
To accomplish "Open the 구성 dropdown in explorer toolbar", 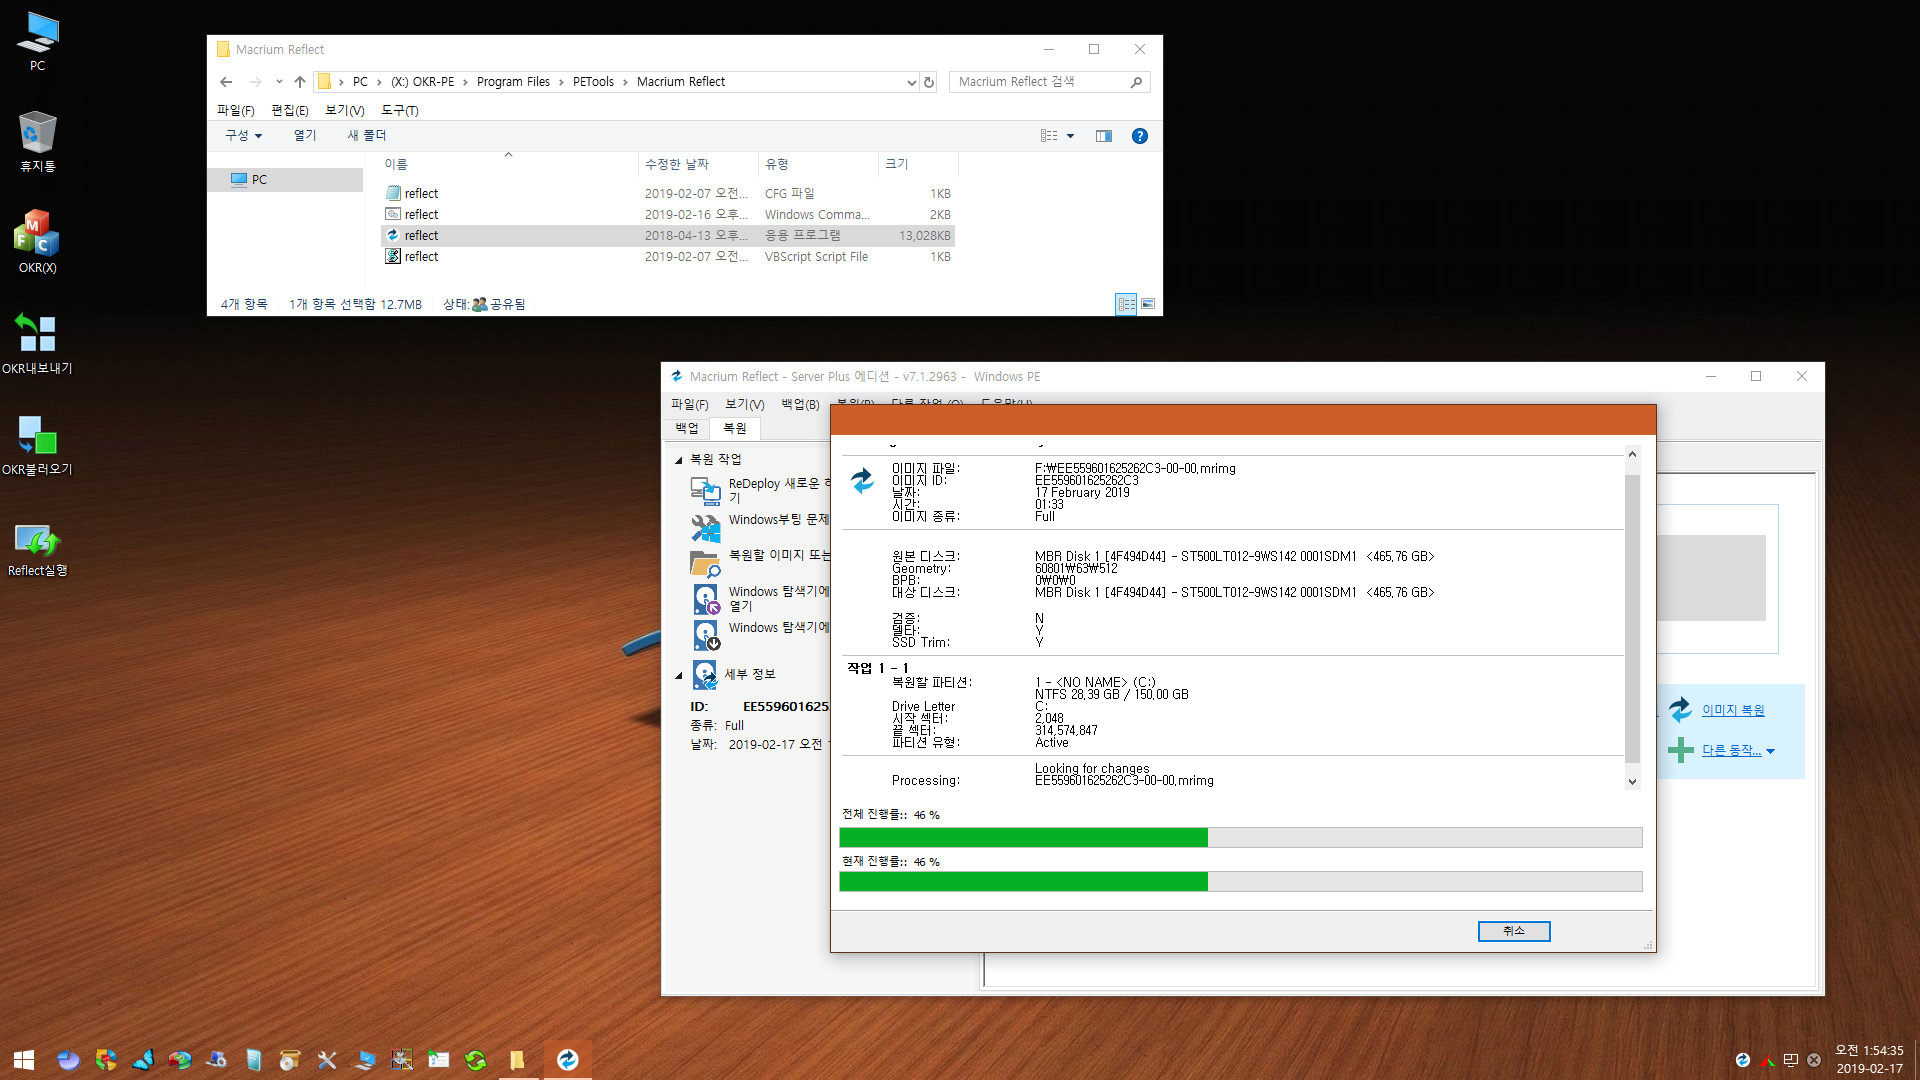I will [243, 136].
